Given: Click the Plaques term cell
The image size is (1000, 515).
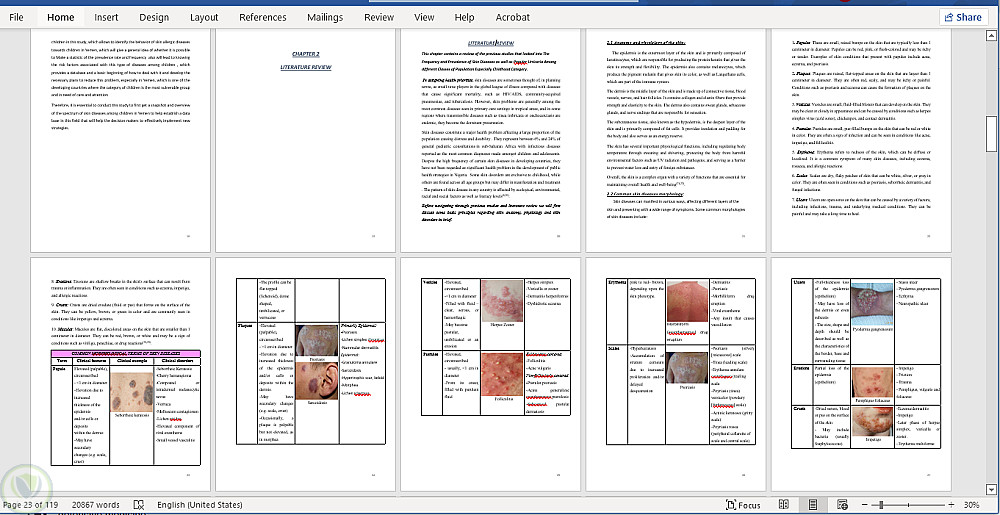Looking at the screenshot, I should (x=246, y=384).
